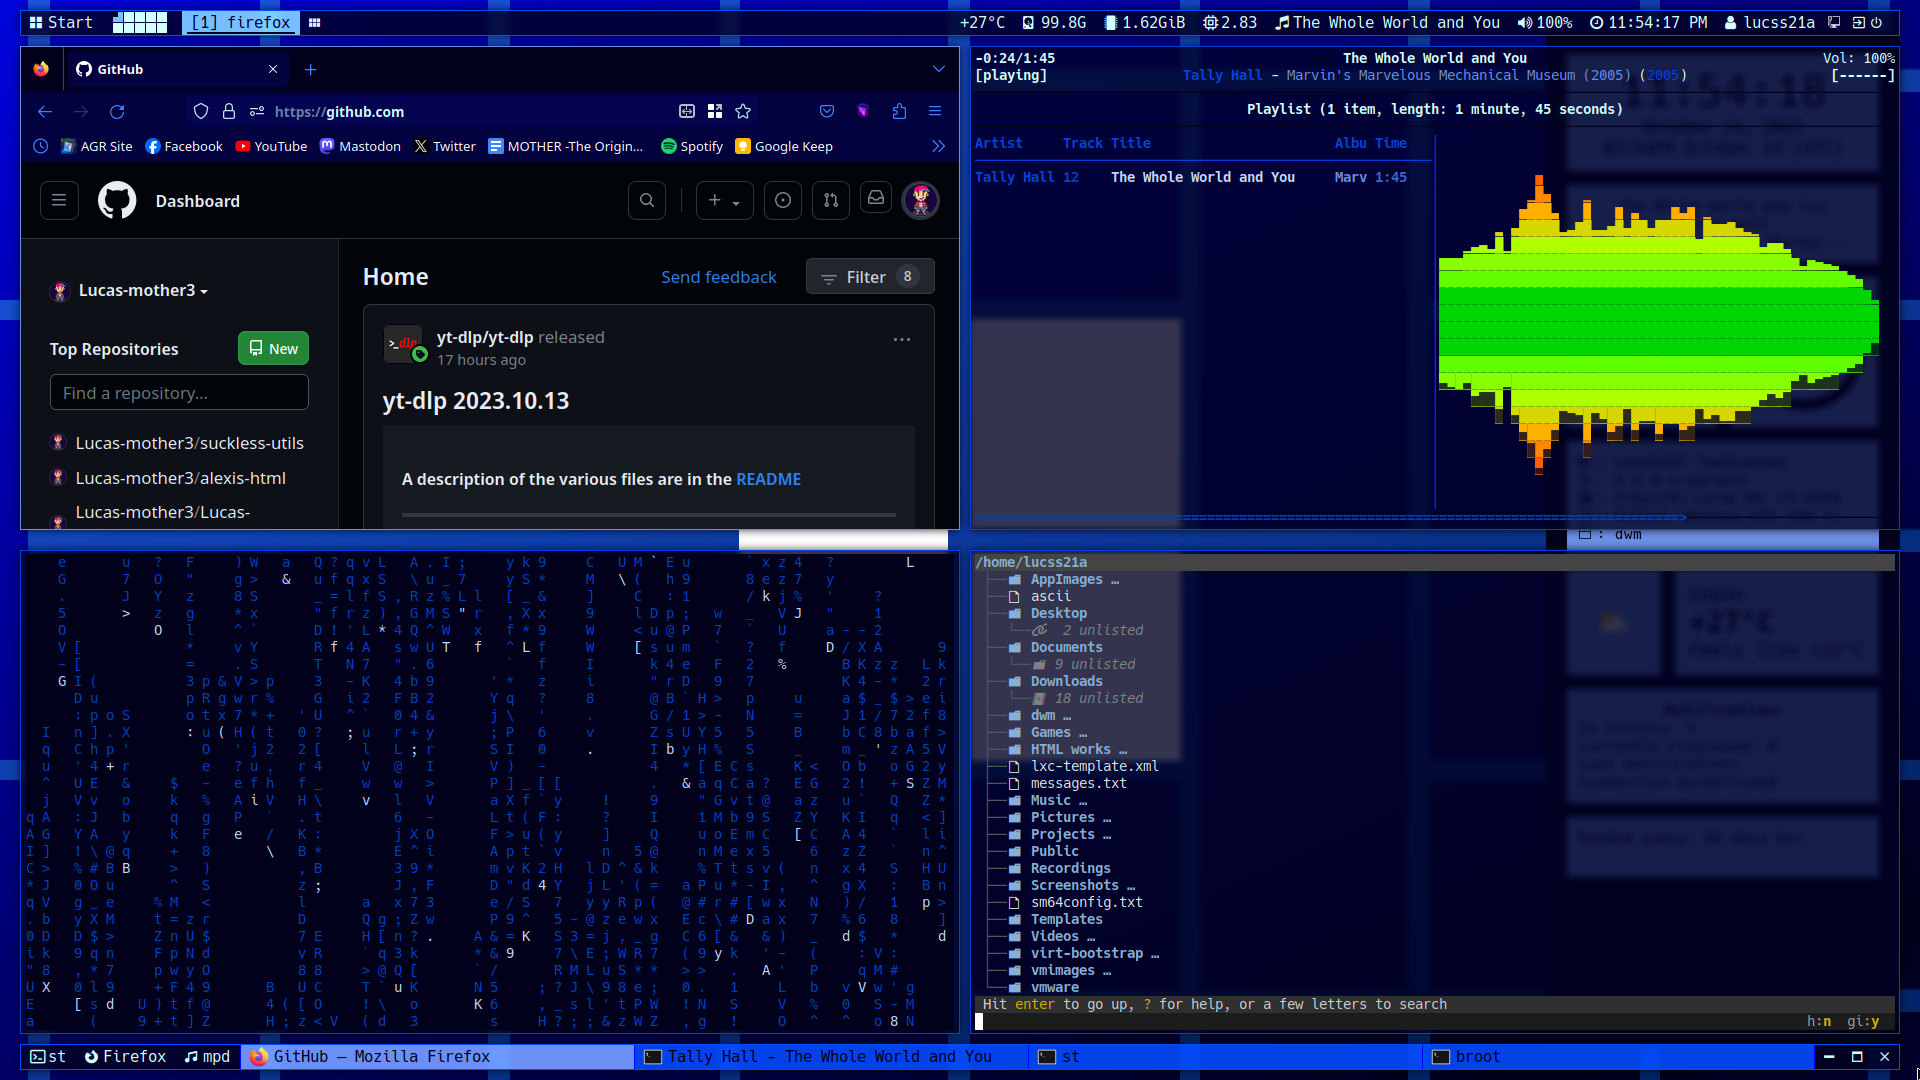Click the padlock site security icon
This screenshot has height=1080, width=1920.
(229, 112)
